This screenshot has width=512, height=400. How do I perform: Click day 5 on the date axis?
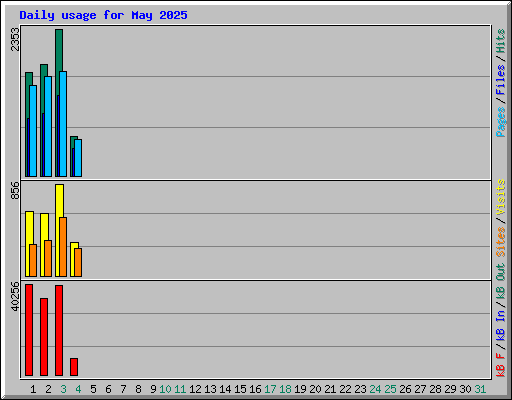[x=93, y=389]
